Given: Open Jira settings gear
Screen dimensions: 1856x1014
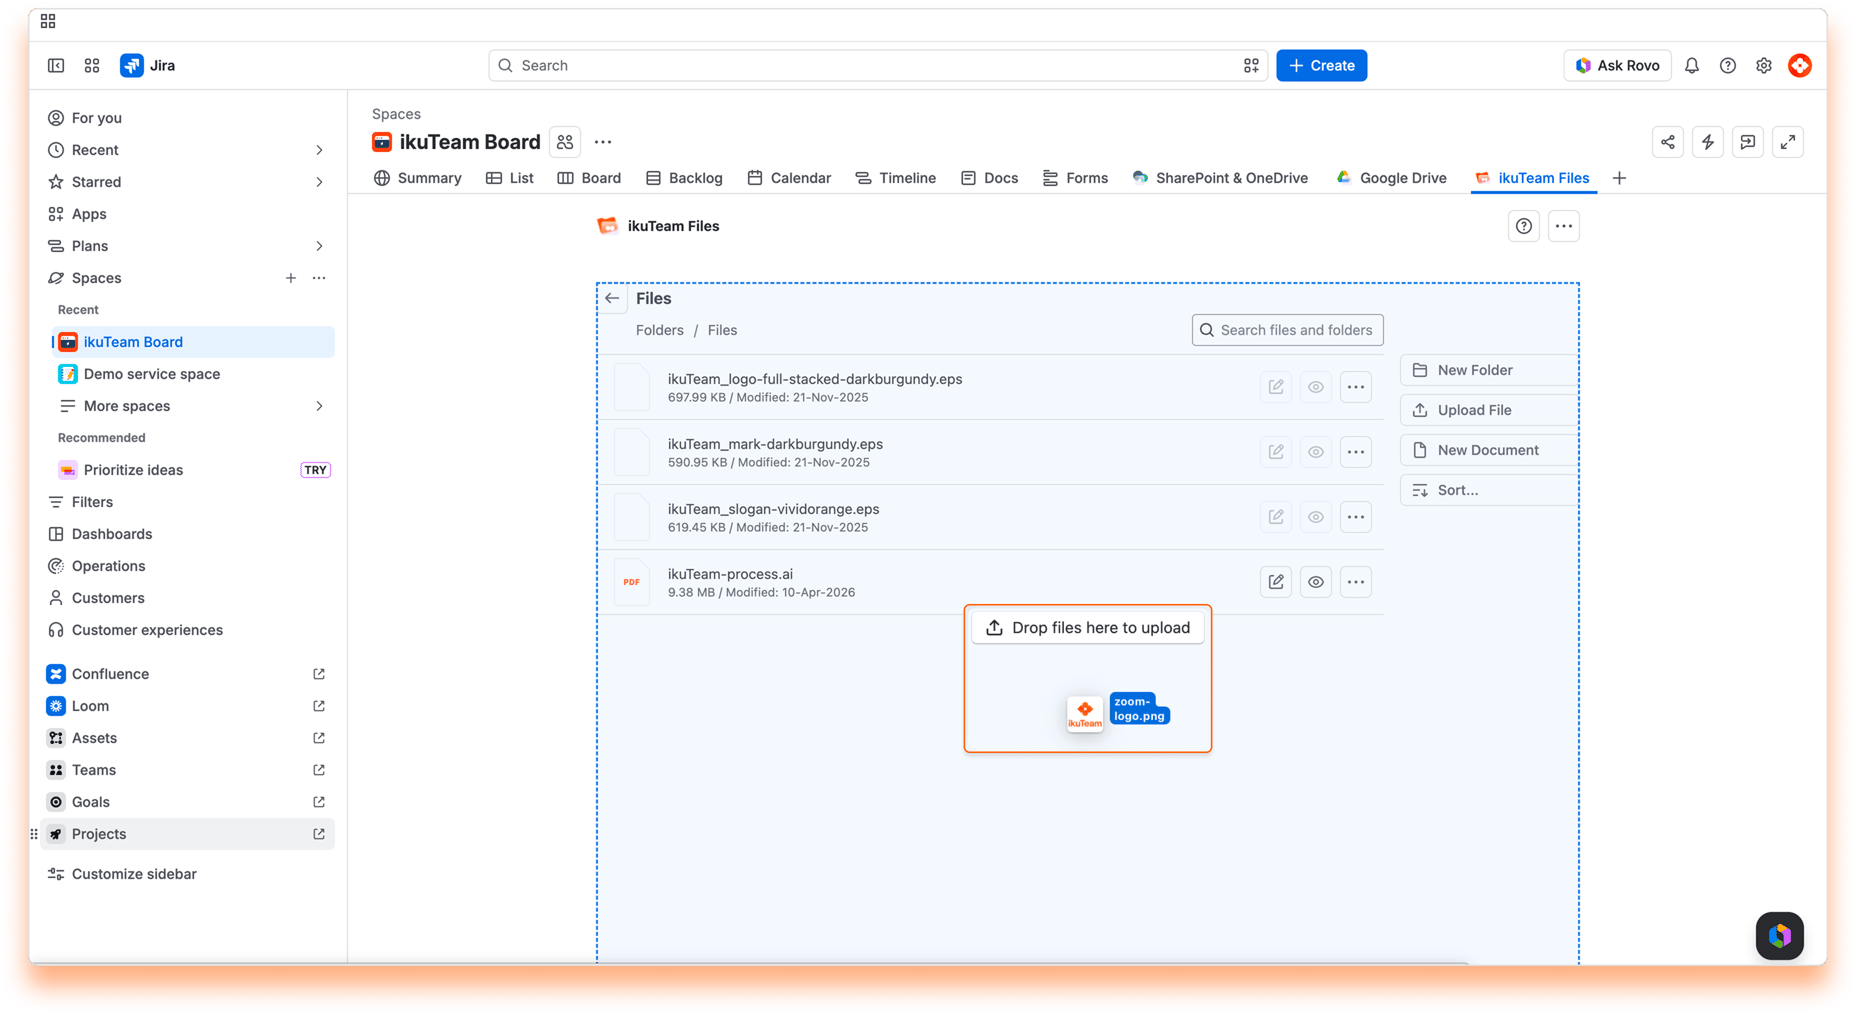Looking at the screenshot, I should (x=1764, y=66).
